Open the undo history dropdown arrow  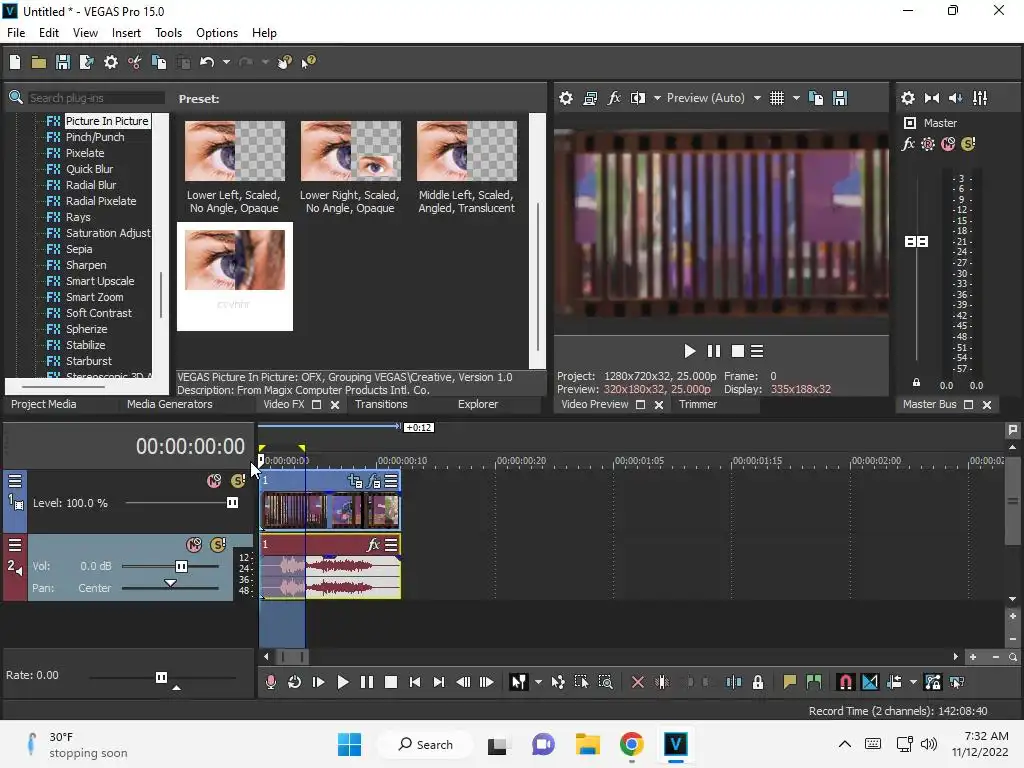(x=226, y=62)
